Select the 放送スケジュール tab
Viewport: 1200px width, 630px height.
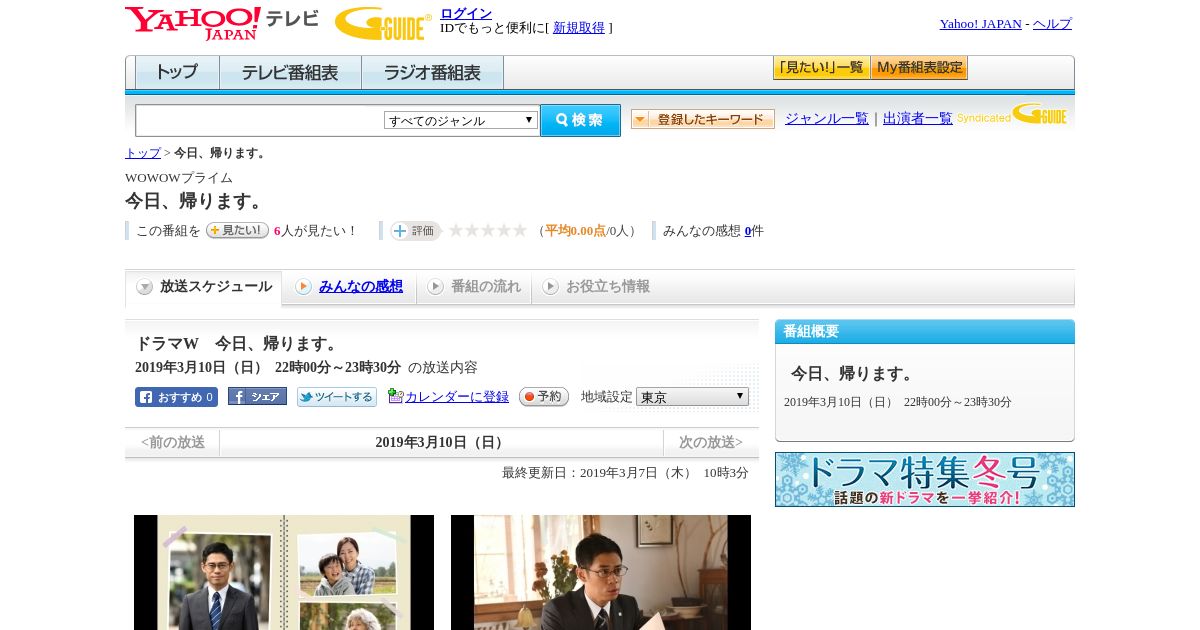pyautogui.click(x=204, y=287)
